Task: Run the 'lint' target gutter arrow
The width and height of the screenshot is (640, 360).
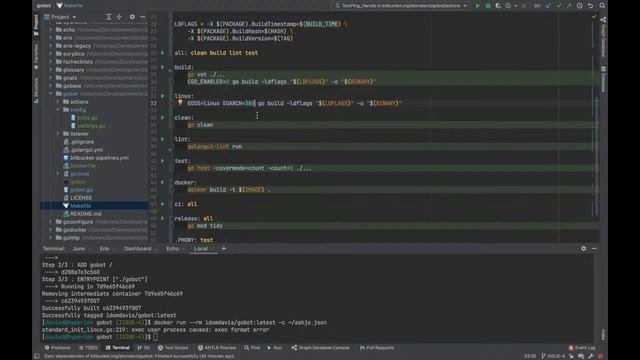Action: (x=162, y=139)
